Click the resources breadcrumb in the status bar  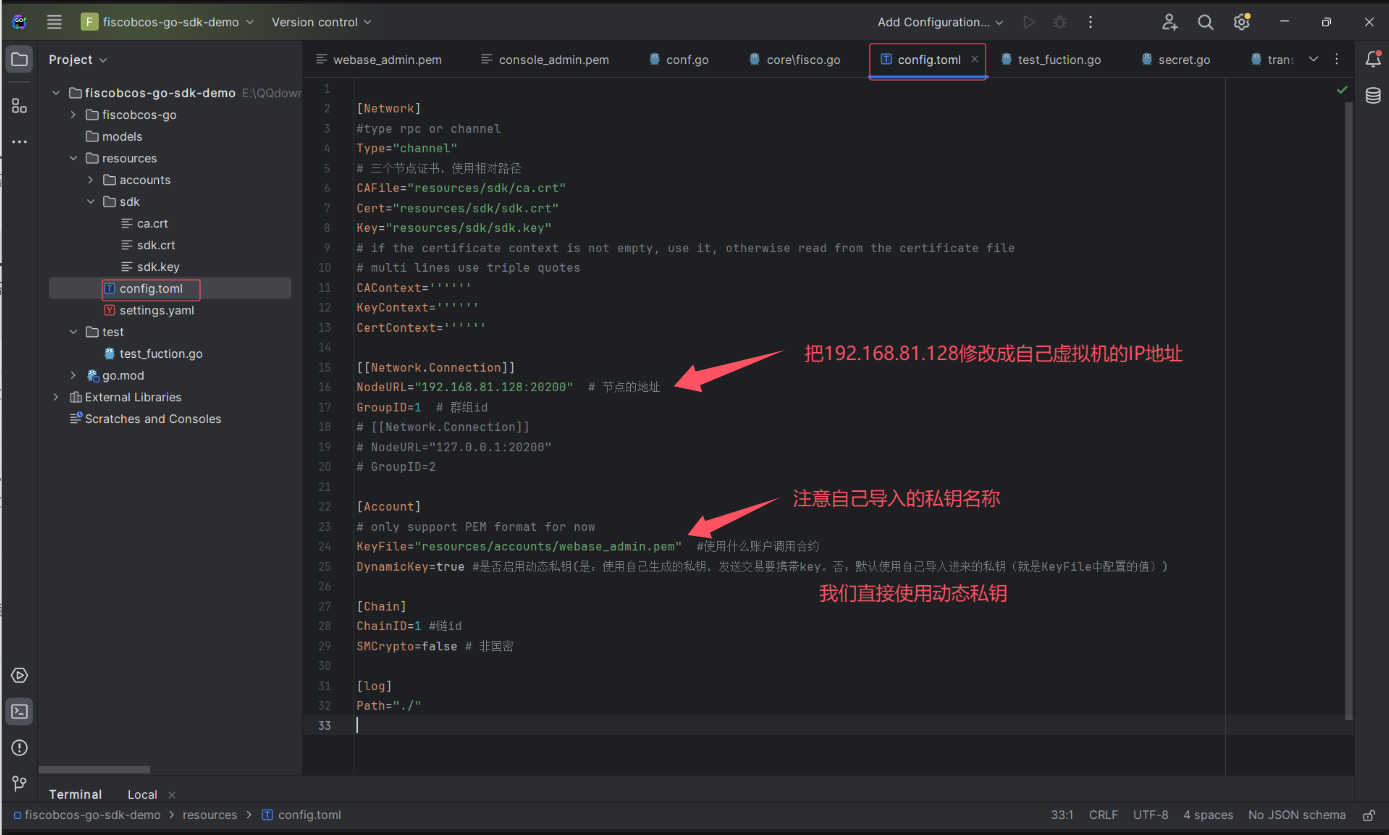click(210, 815)
